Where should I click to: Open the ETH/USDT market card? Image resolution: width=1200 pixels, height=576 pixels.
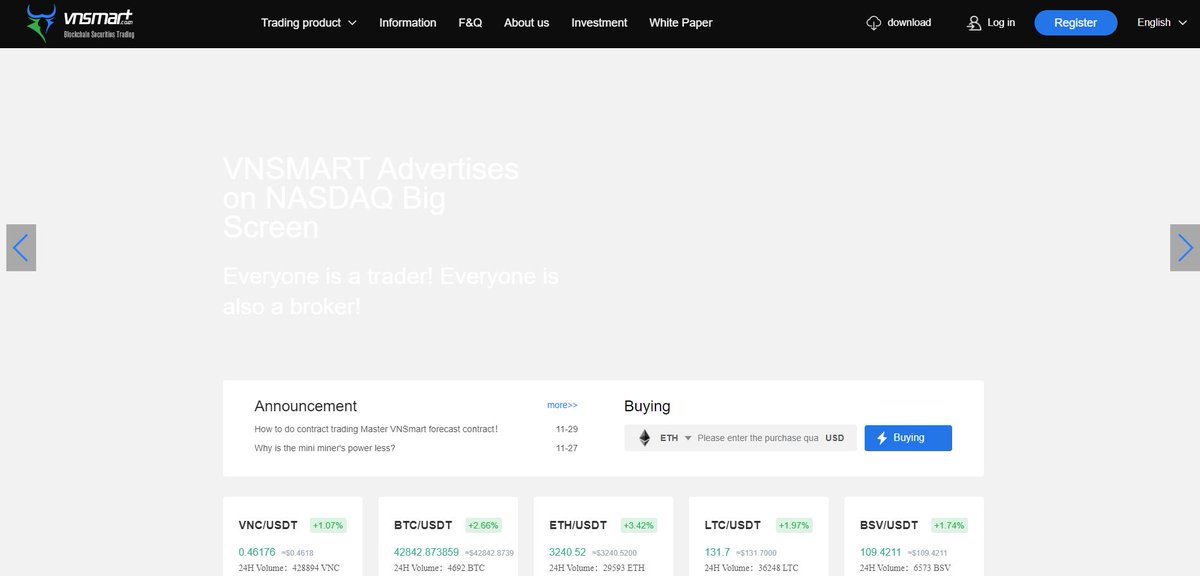[603, 537]
